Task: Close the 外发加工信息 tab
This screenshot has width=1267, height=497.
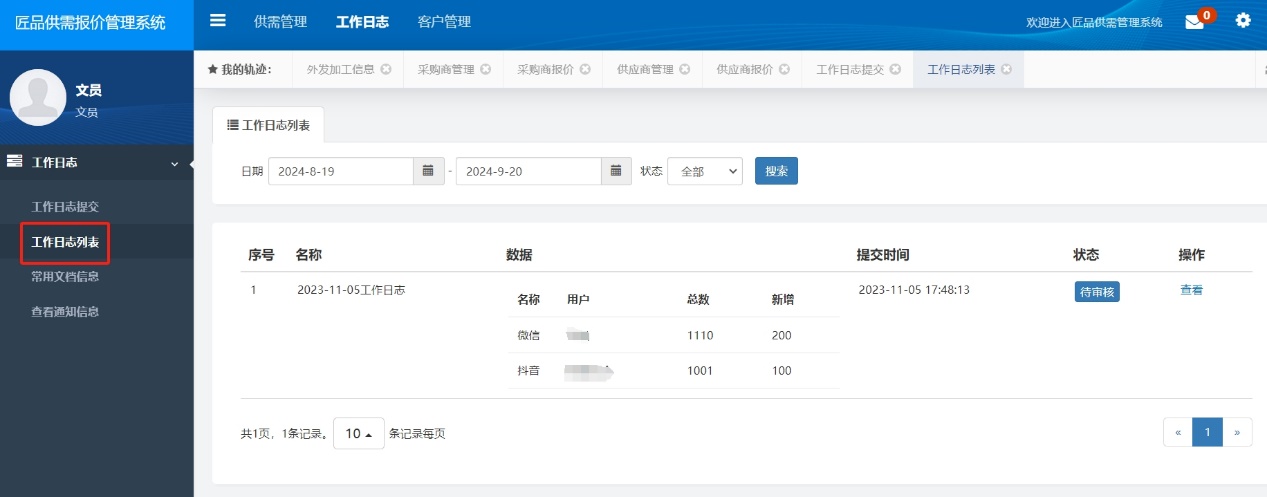Action: click(386, 69)
